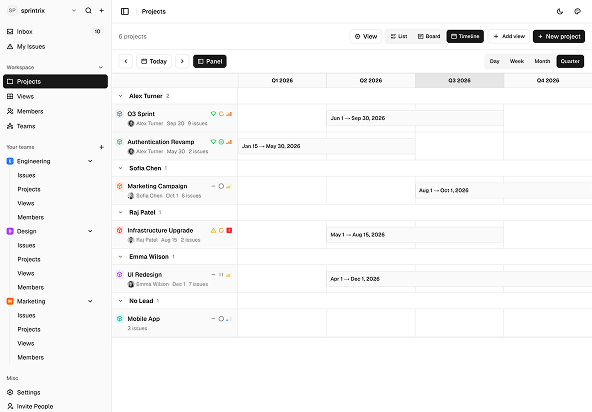This screenshot has height=412, width=592.
Task: Click Q3 Sprint priority bars icon
Action: pos(229,113)
